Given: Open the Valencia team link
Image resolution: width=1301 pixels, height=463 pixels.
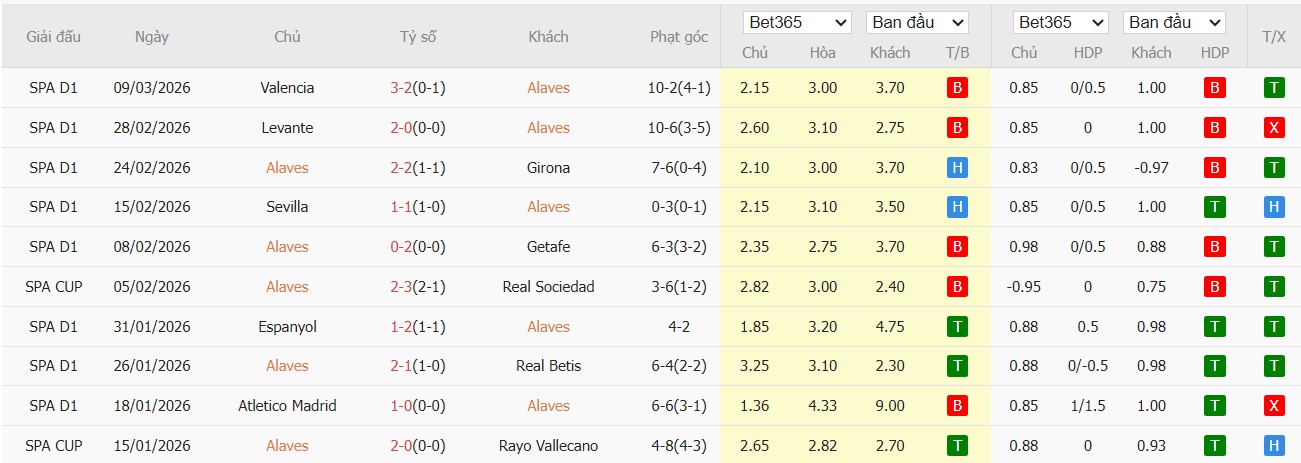Looking at the screenshot, I should click(287, 88).
